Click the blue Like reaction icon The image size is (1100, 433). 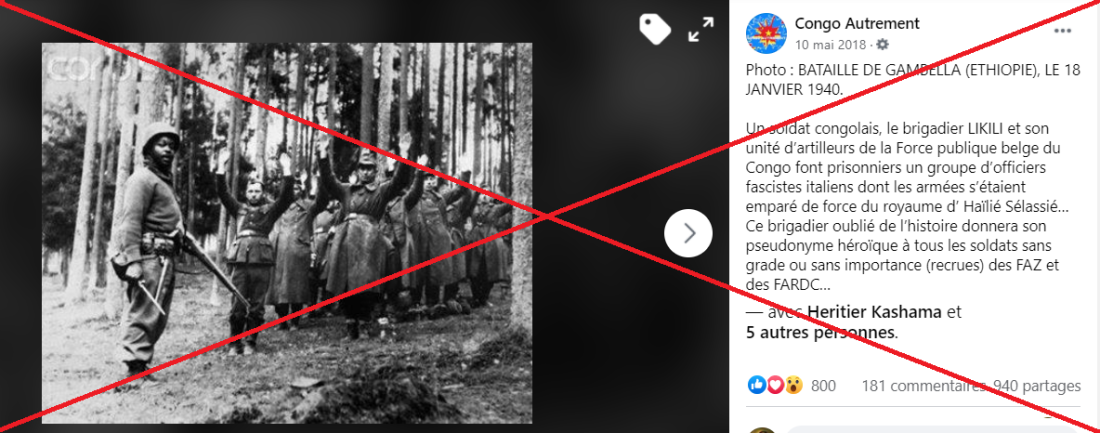click(x=756, y=385)
